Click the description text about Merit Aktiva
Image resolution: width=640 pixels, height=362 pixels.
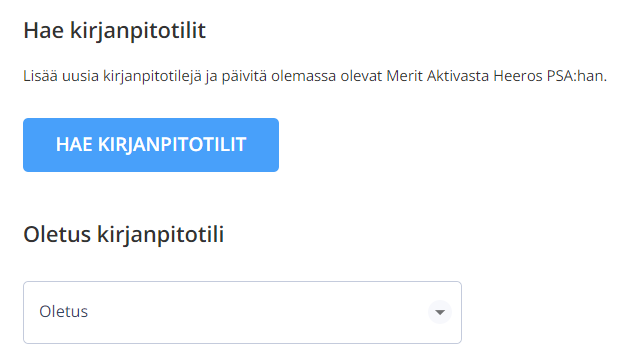(x=315, y=76)
